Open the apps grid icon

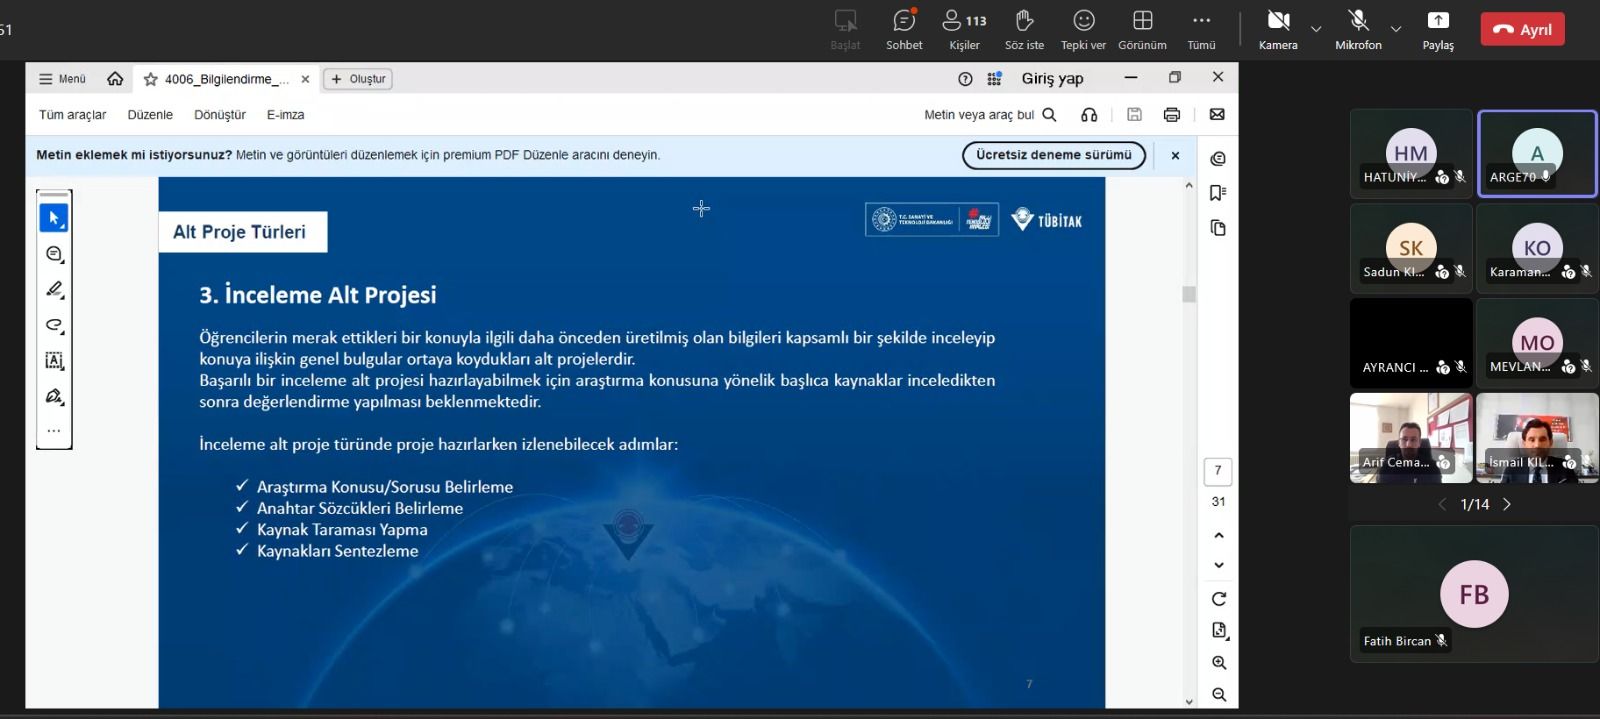tap(994, 79)
